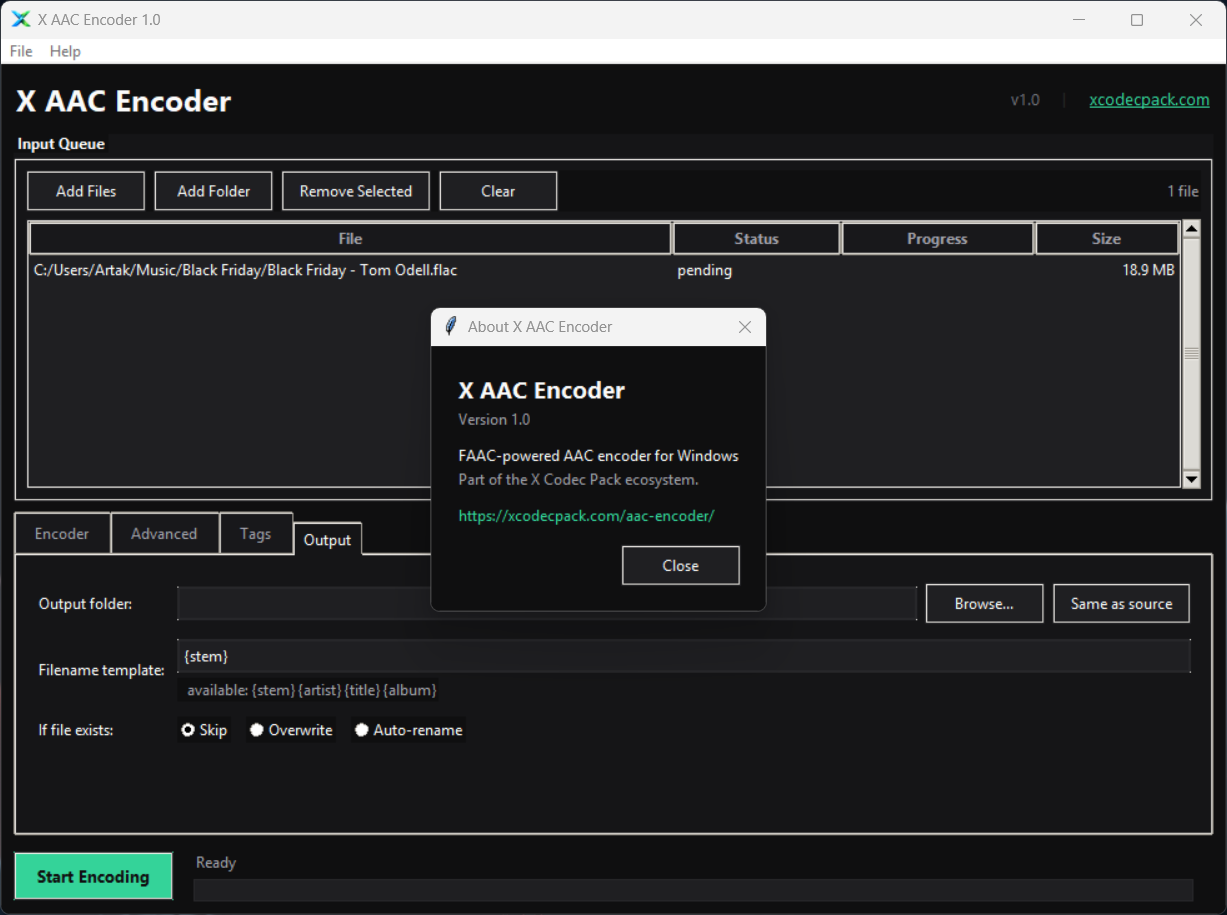1227x915 pixels.
Task: Click Remove Selected button
Action: tap(356, 191)
